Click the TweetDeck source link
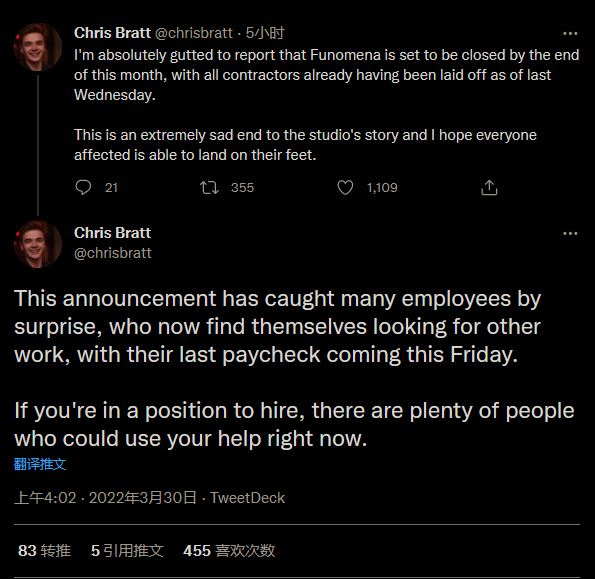The height and width of the screenshot is (579, 595). coord(247,497)
